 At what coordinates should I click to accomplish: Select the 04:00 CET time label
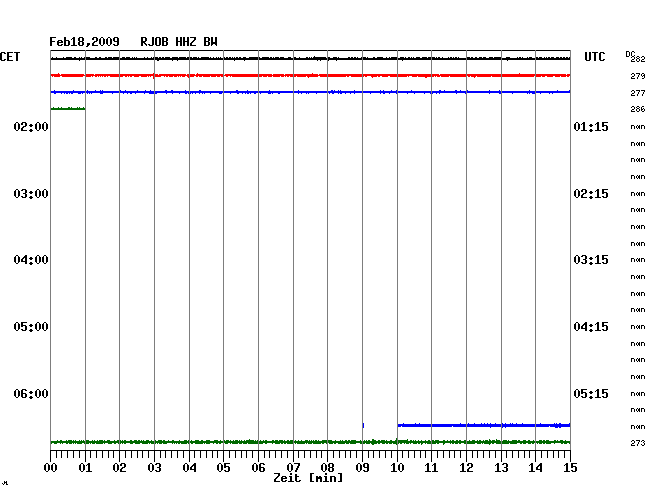click(31, 260)
